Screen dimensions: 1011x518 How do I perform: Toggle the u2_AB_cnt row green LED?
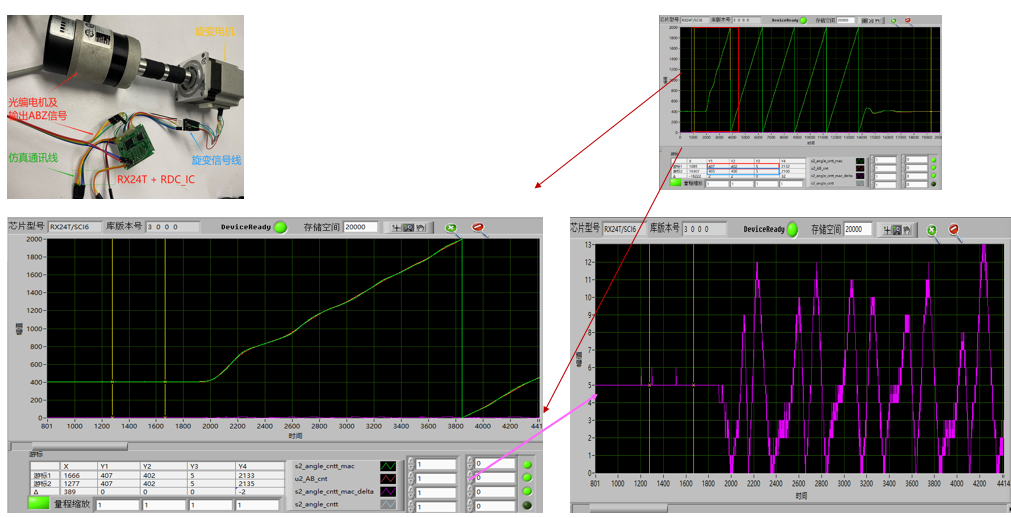click(x=528, y=478)
